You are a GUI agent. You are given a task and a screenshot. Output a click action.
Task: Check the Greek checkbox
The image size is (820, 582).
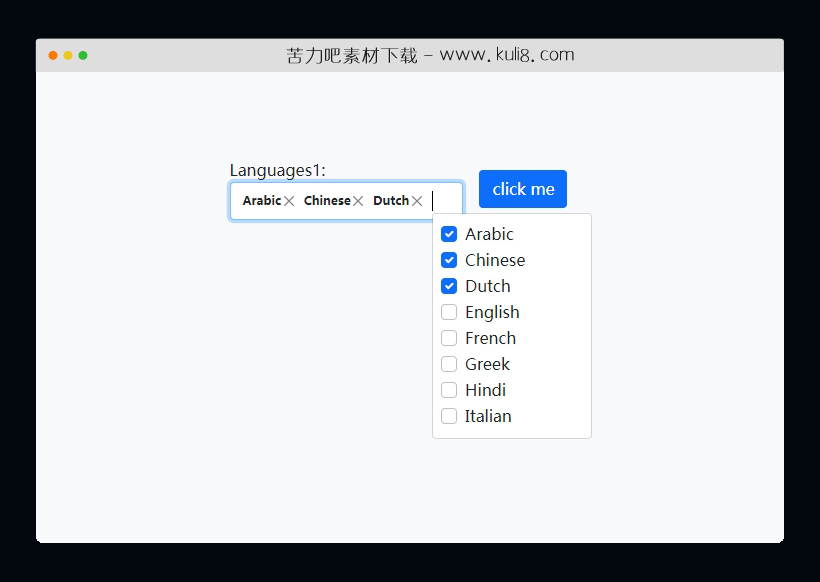point(449,364)
